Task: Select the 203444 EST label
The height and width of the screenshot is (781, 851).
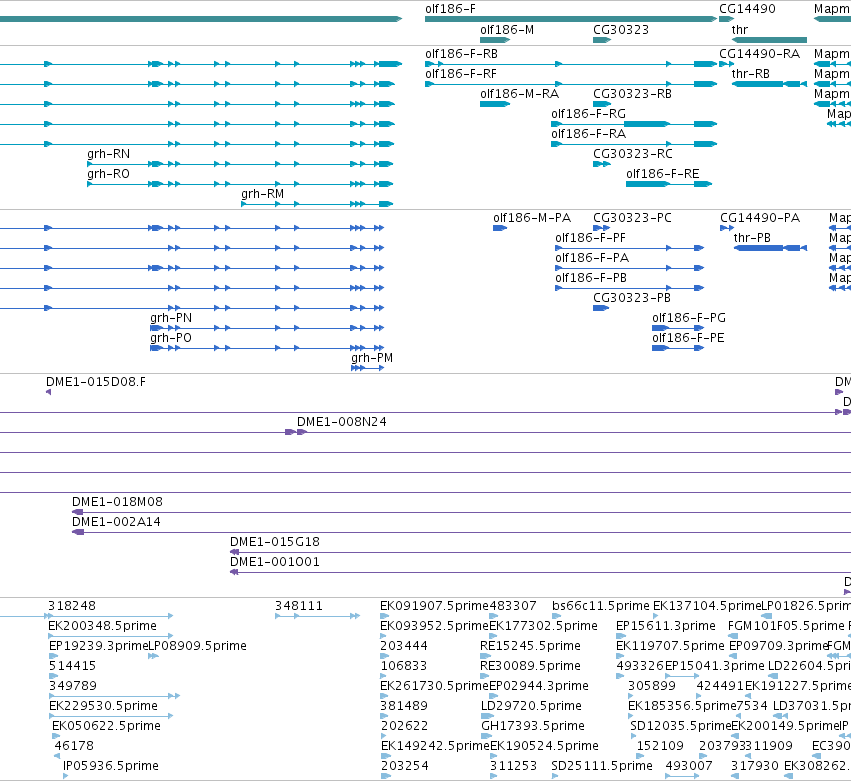Action: (x=404, y=646)
